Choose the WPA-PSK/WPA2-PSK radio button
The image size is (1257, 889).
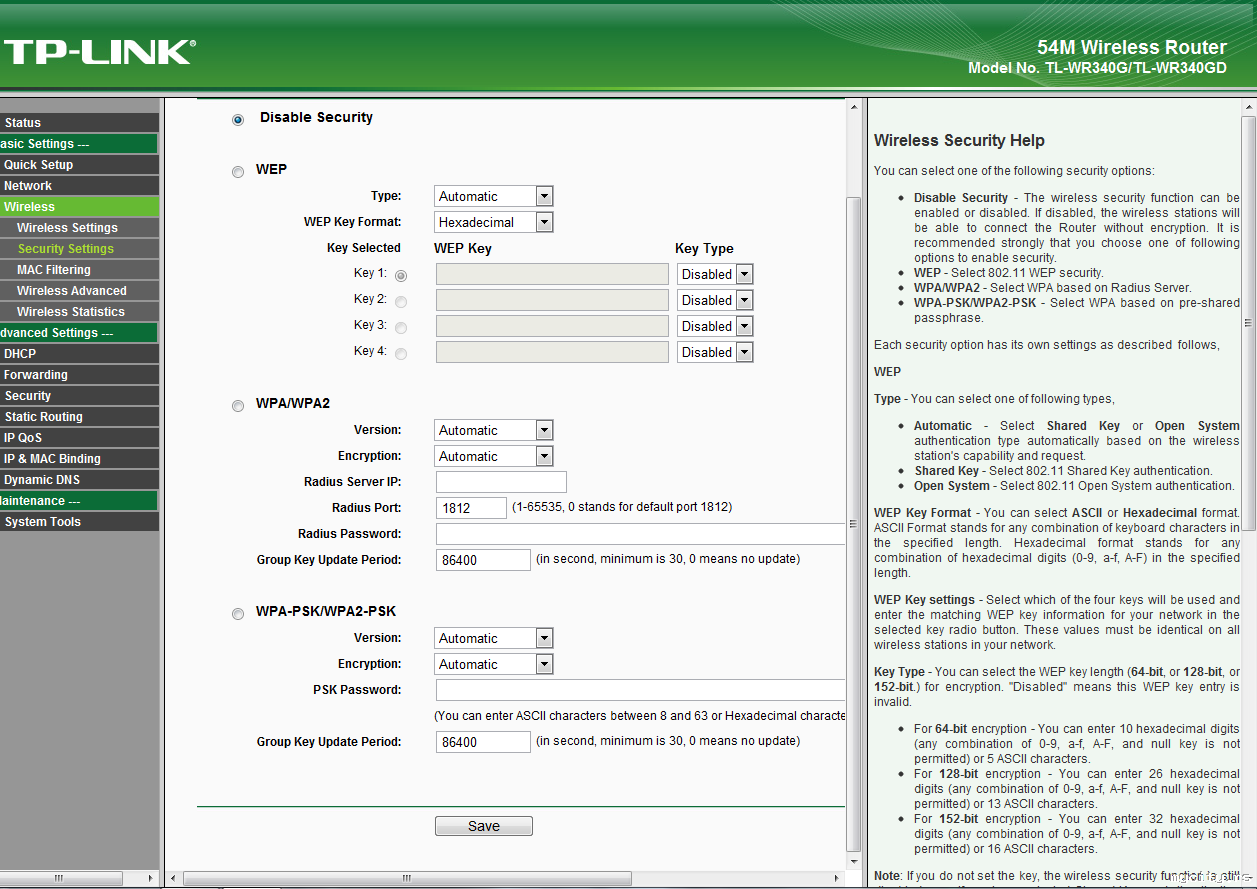(238, 614)
